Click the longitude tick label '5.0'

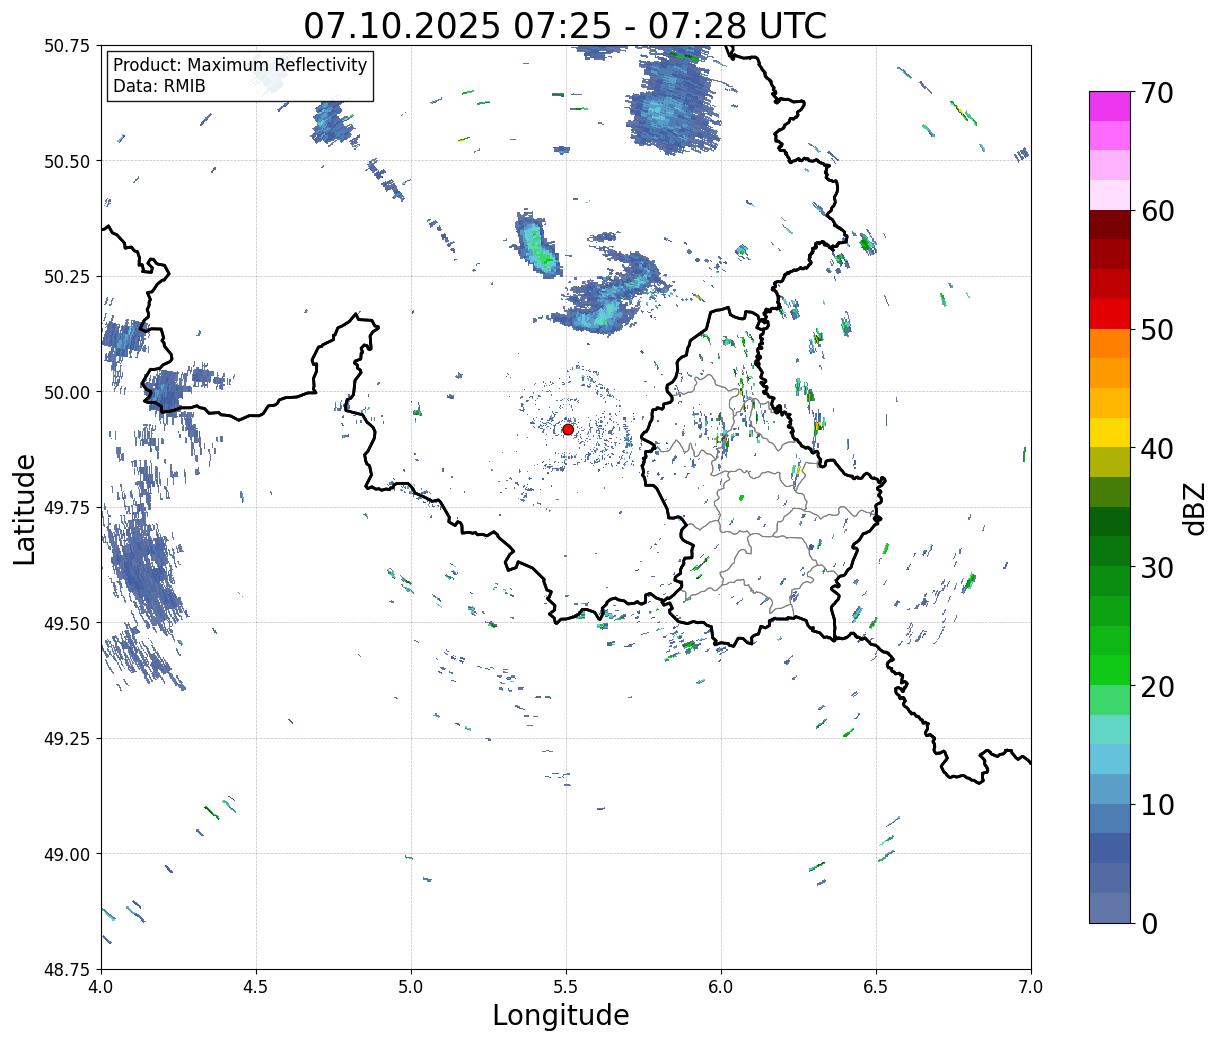click(x=411, y=987)
